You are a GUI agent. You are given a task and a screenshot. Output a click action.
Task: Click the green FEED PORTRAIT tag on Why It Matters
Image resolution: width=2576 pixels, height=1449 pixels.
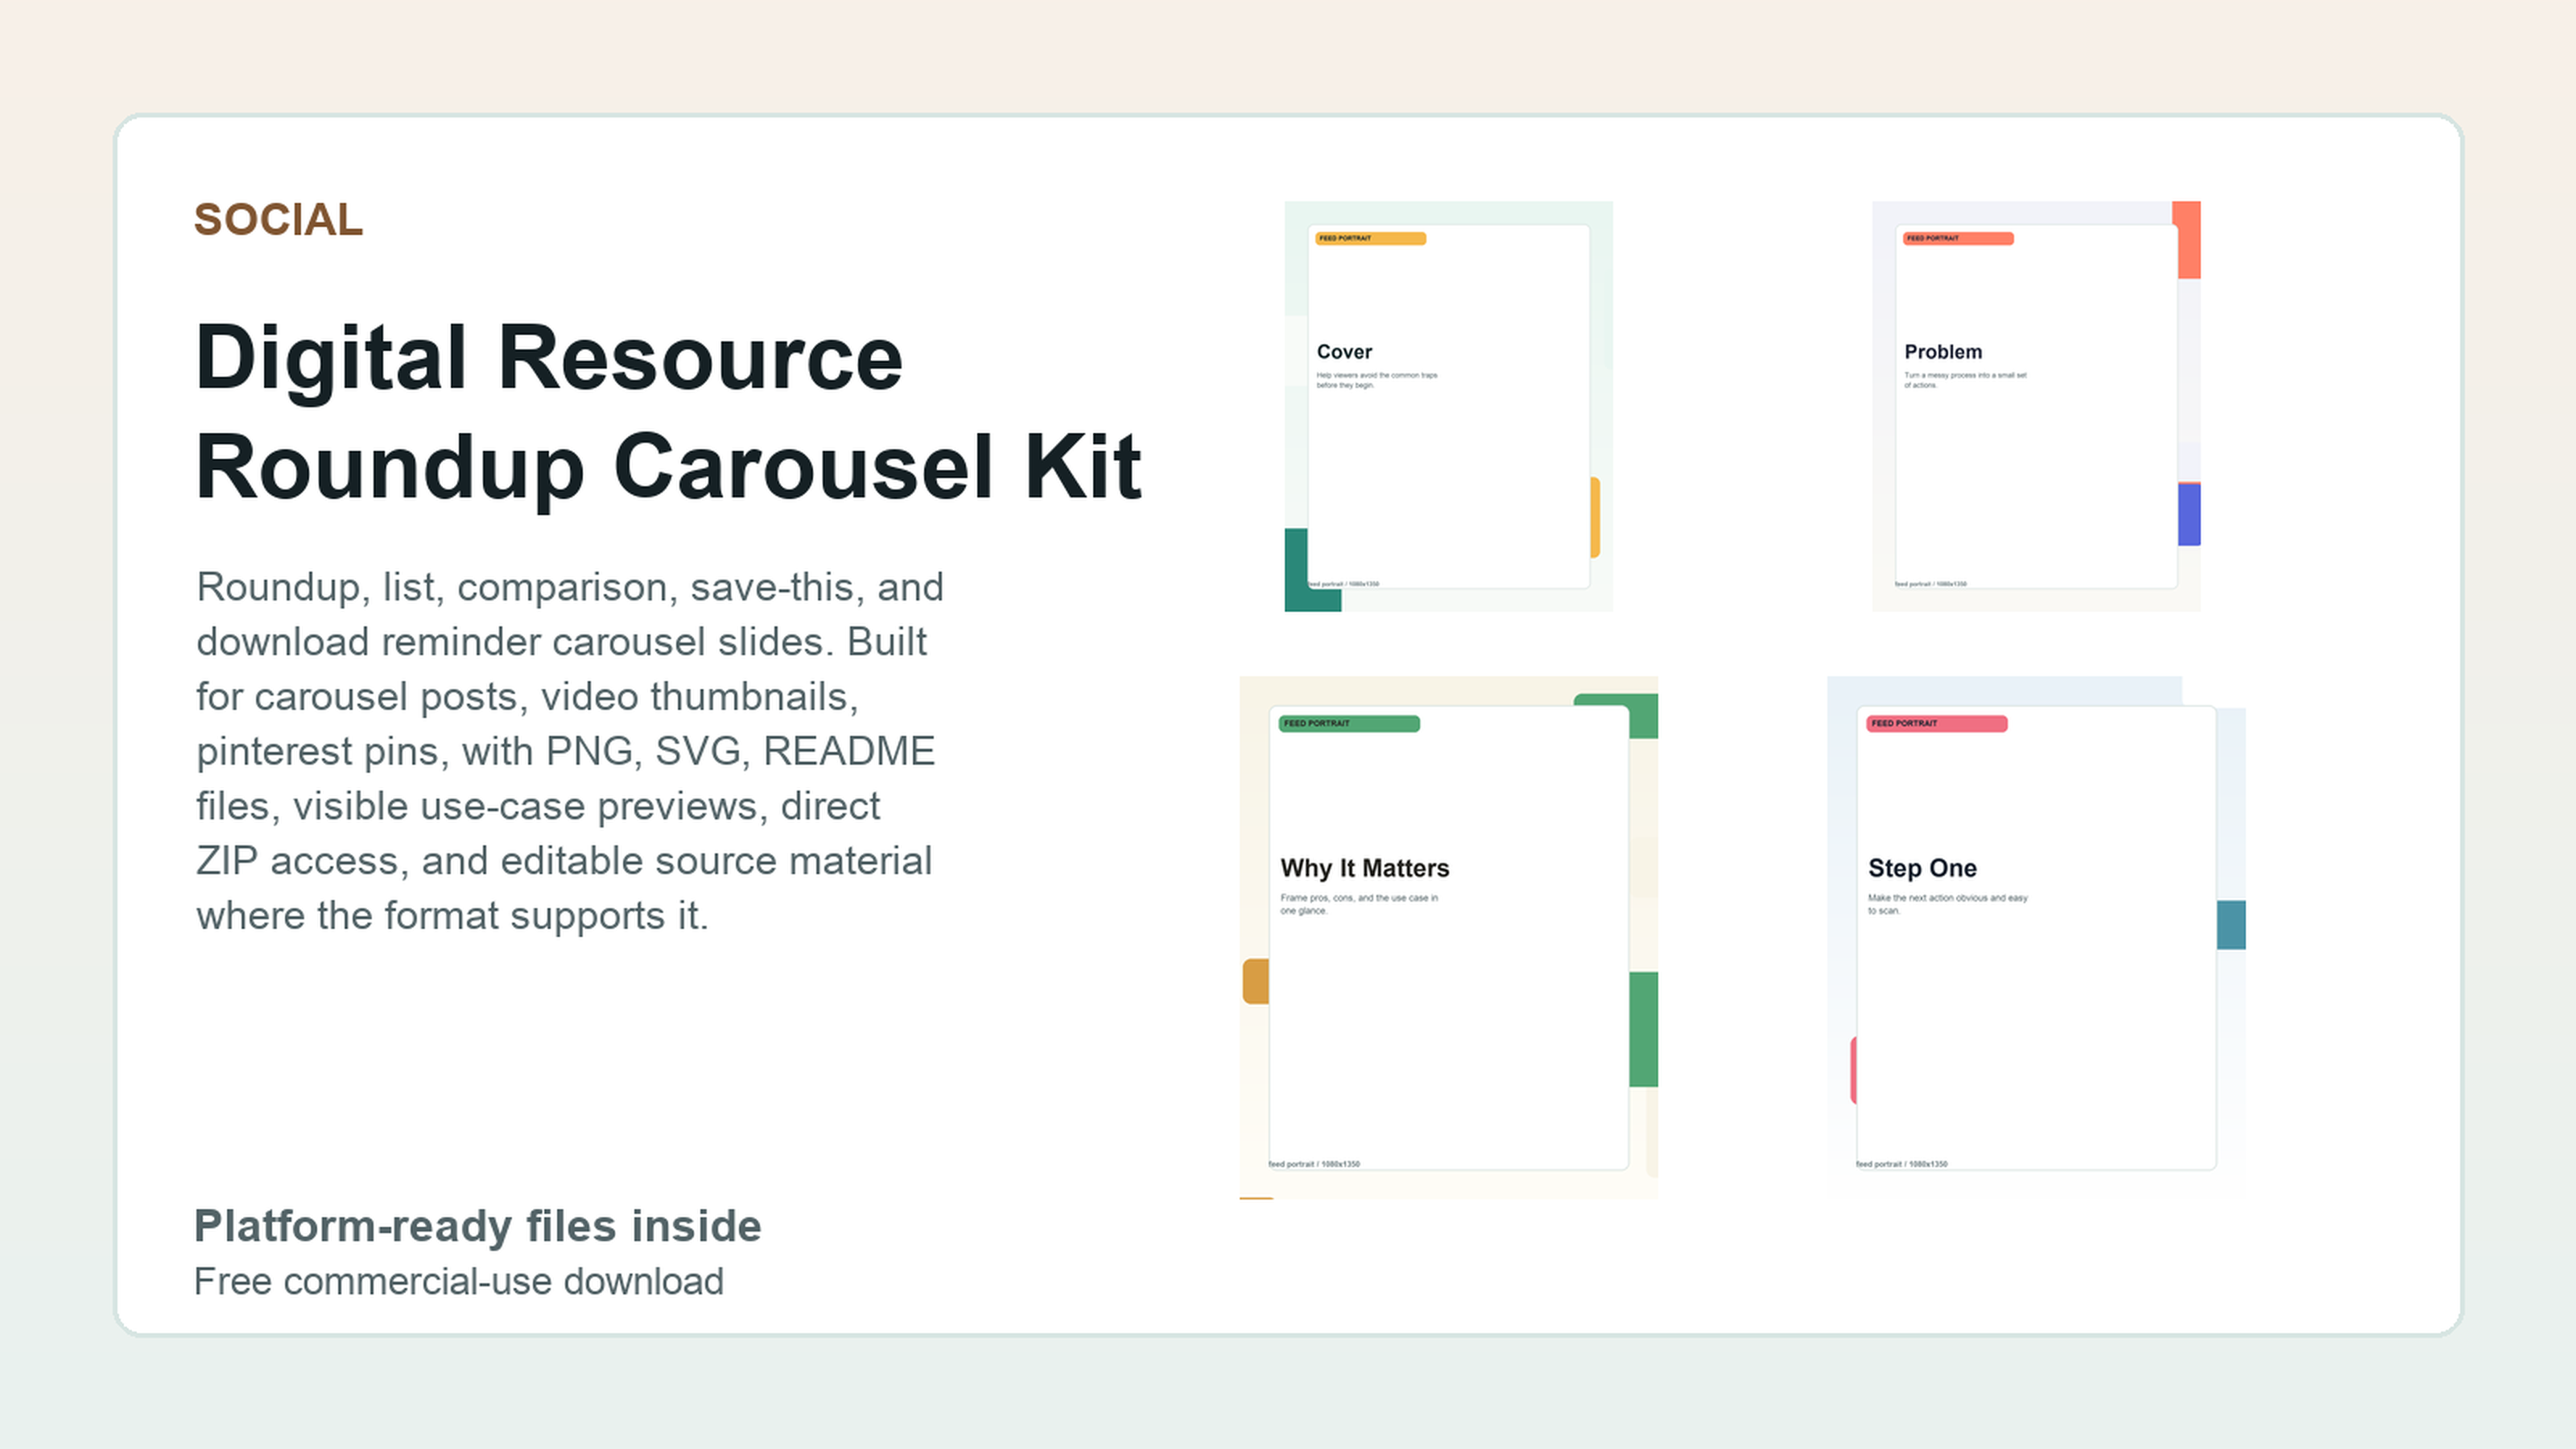pos(1349,723)
